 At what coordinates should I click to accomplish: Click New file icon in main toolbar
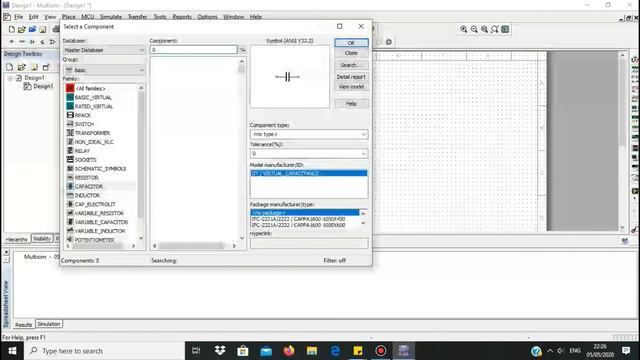(11, 29)
